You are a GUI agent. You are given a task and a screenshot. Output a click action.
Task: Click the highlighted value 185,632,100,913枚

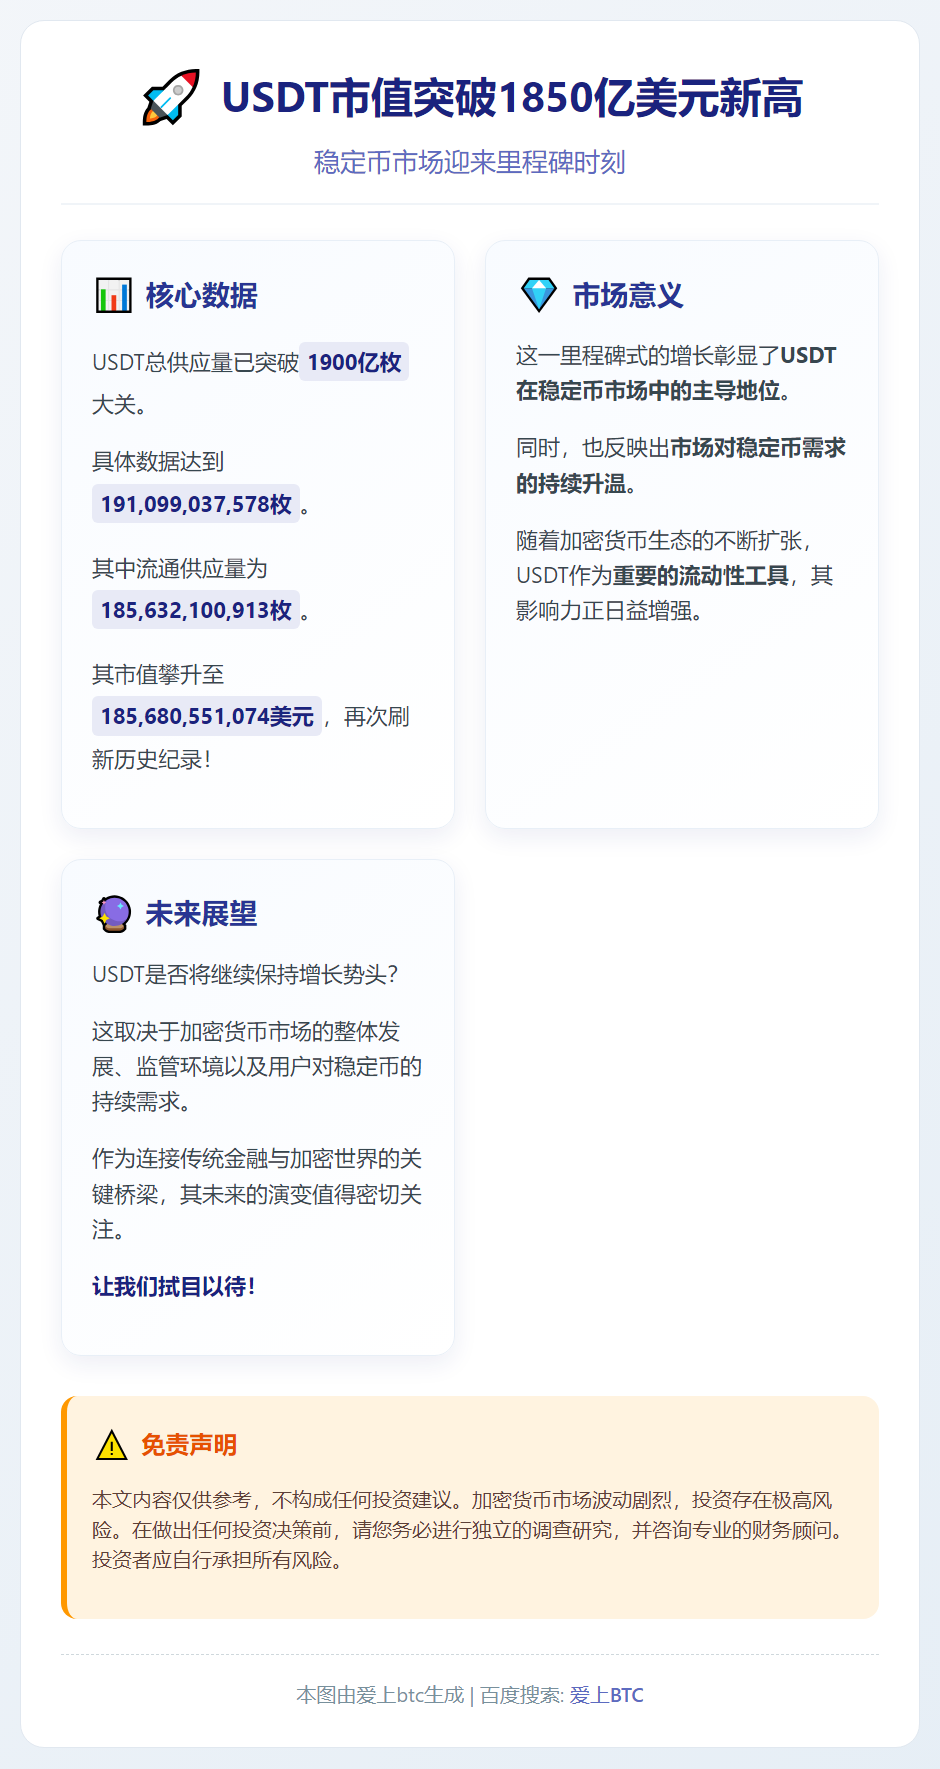click(196, 610)
